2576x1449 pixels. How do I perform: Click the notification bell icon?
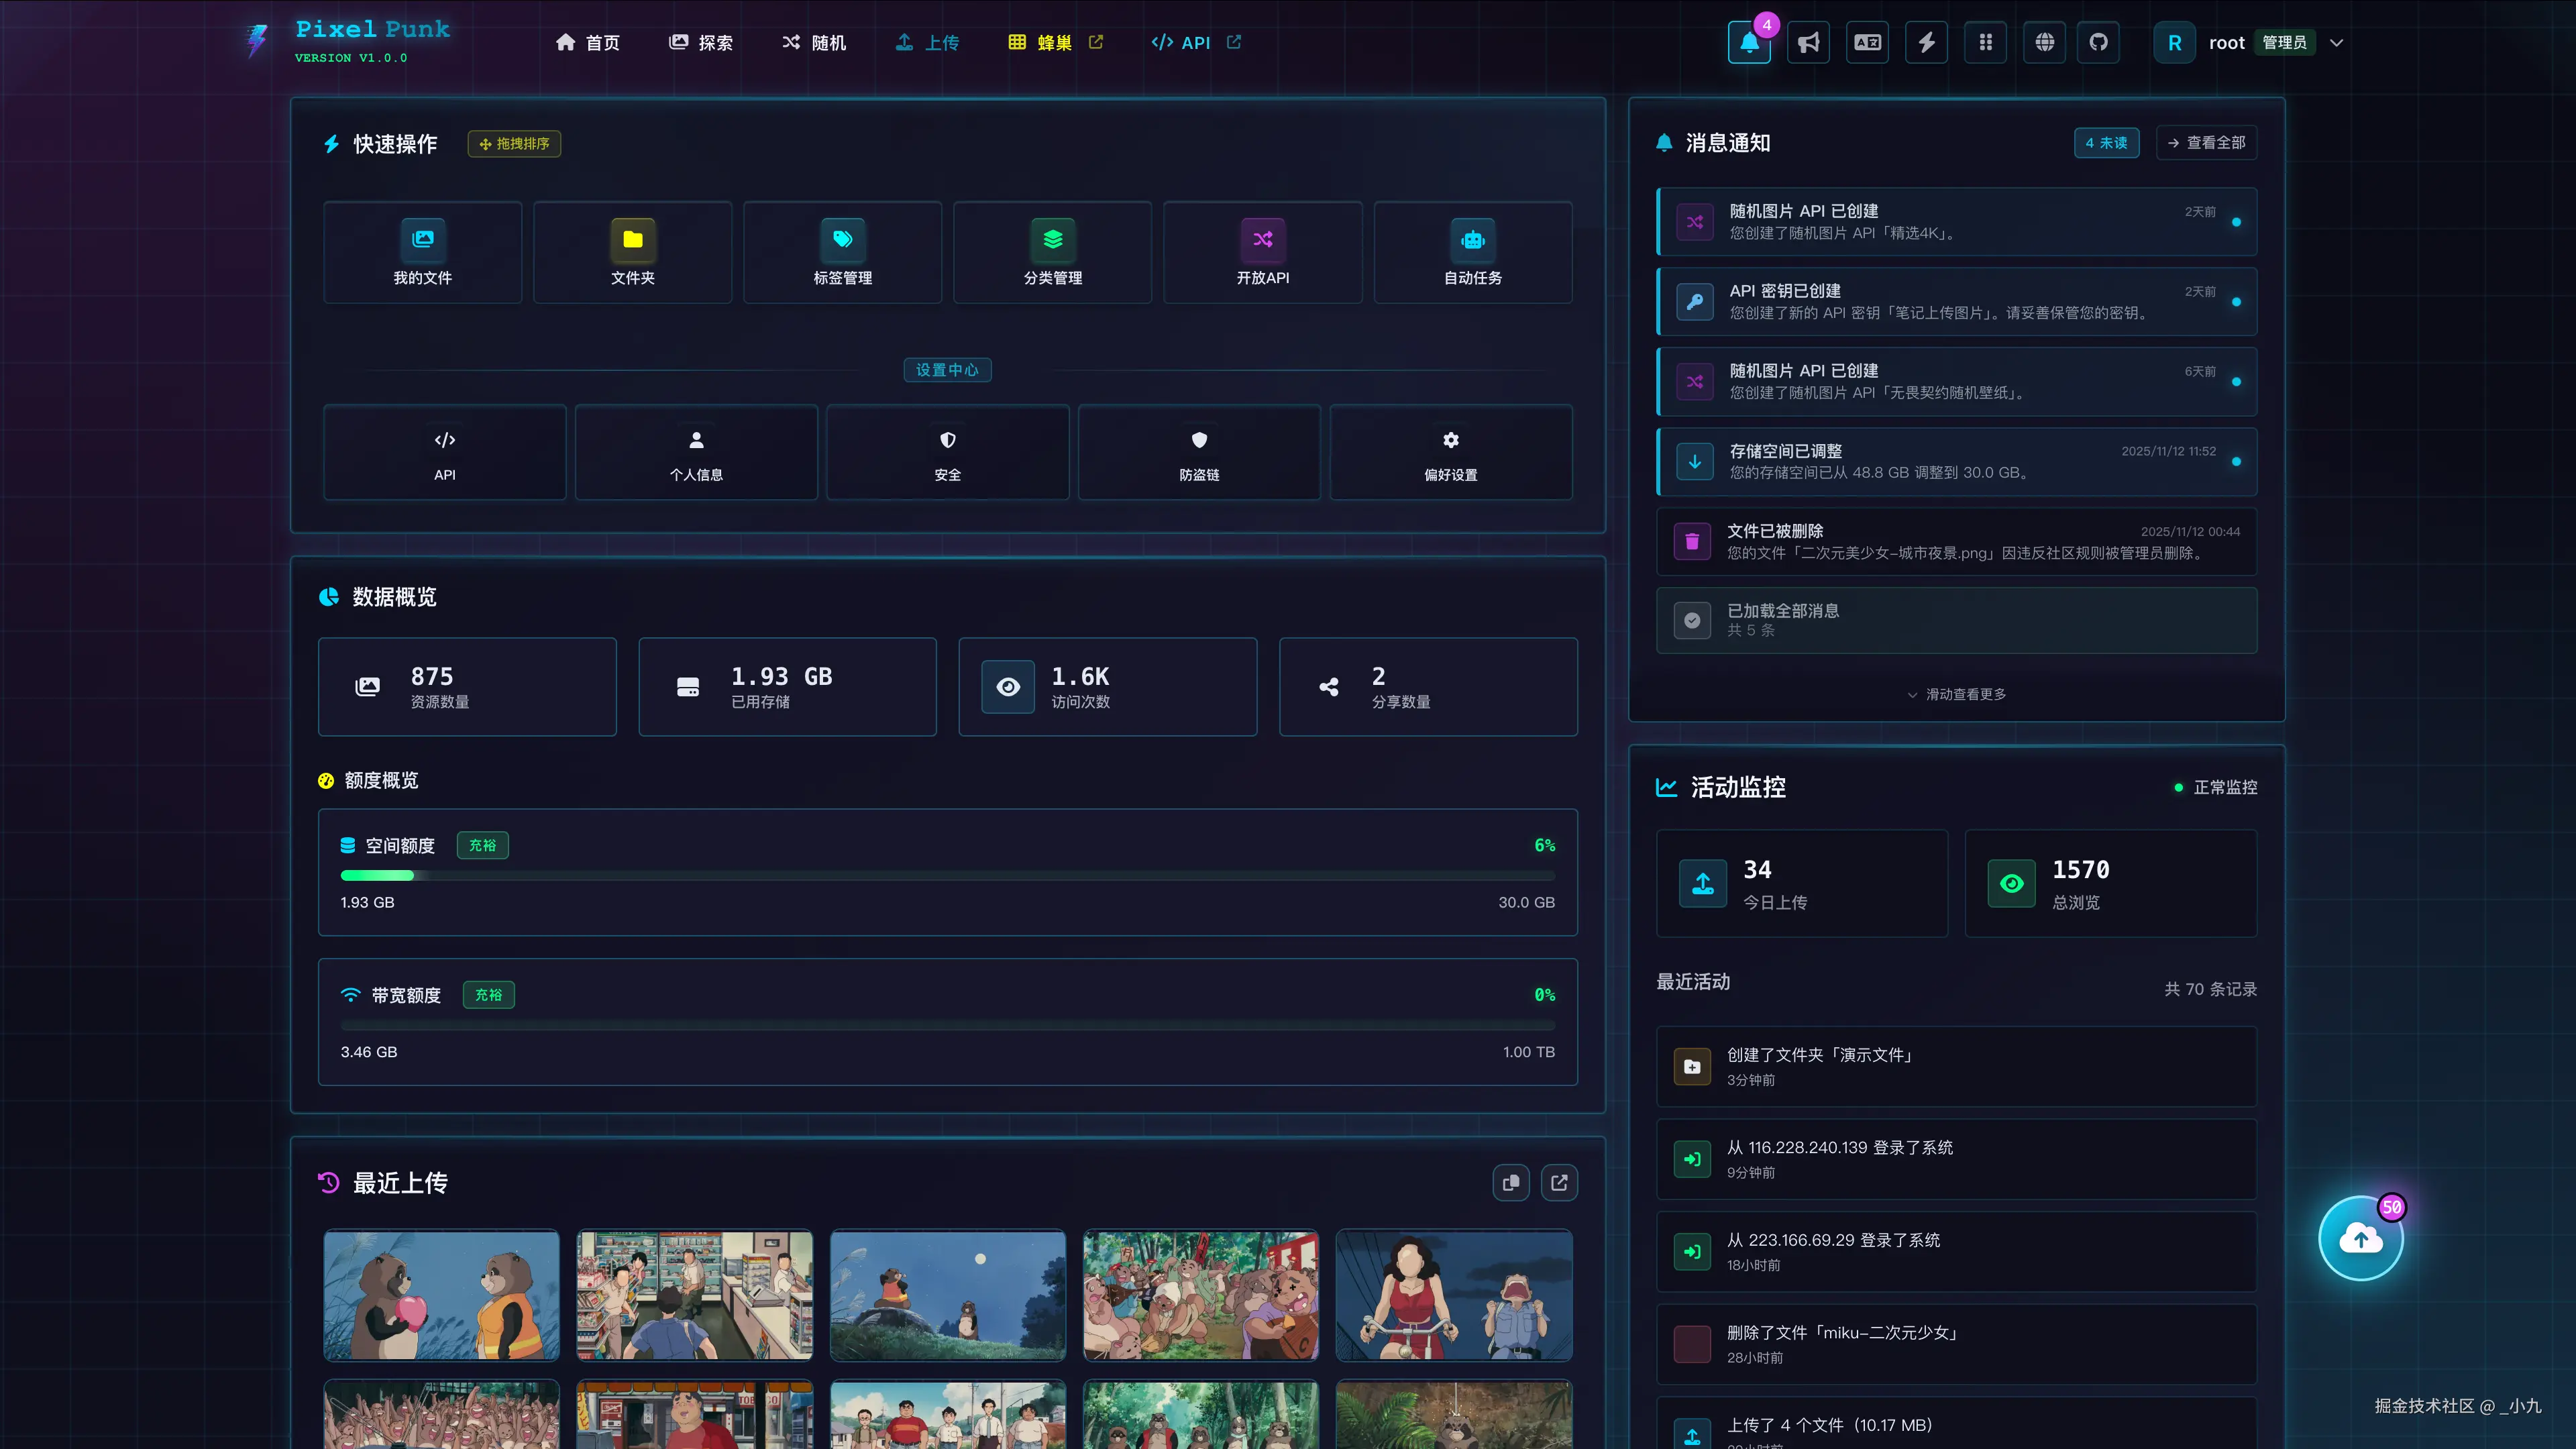(1749, 43)
